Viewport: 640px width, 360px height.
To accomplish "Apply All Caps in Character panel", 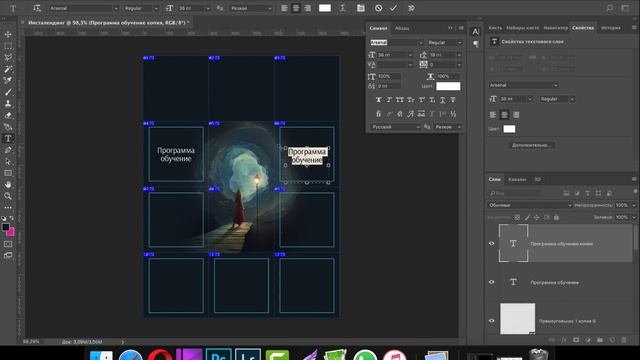I will click(x=400, y=100).
